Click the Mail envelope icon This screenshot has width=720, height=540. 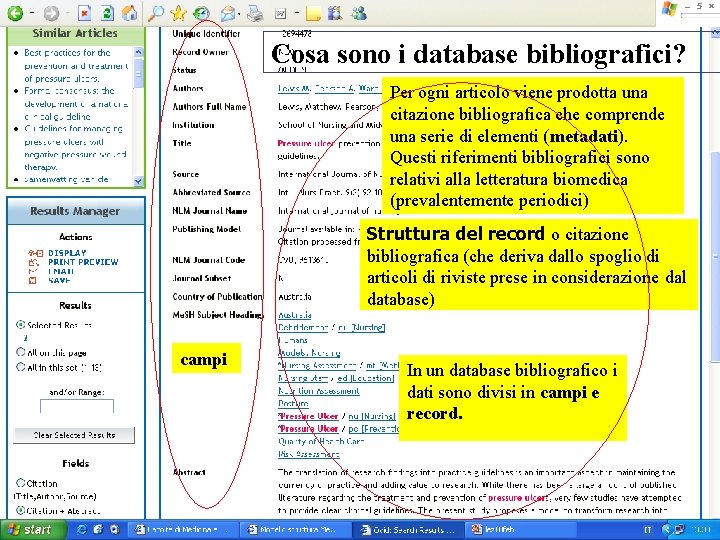[228, 14]
